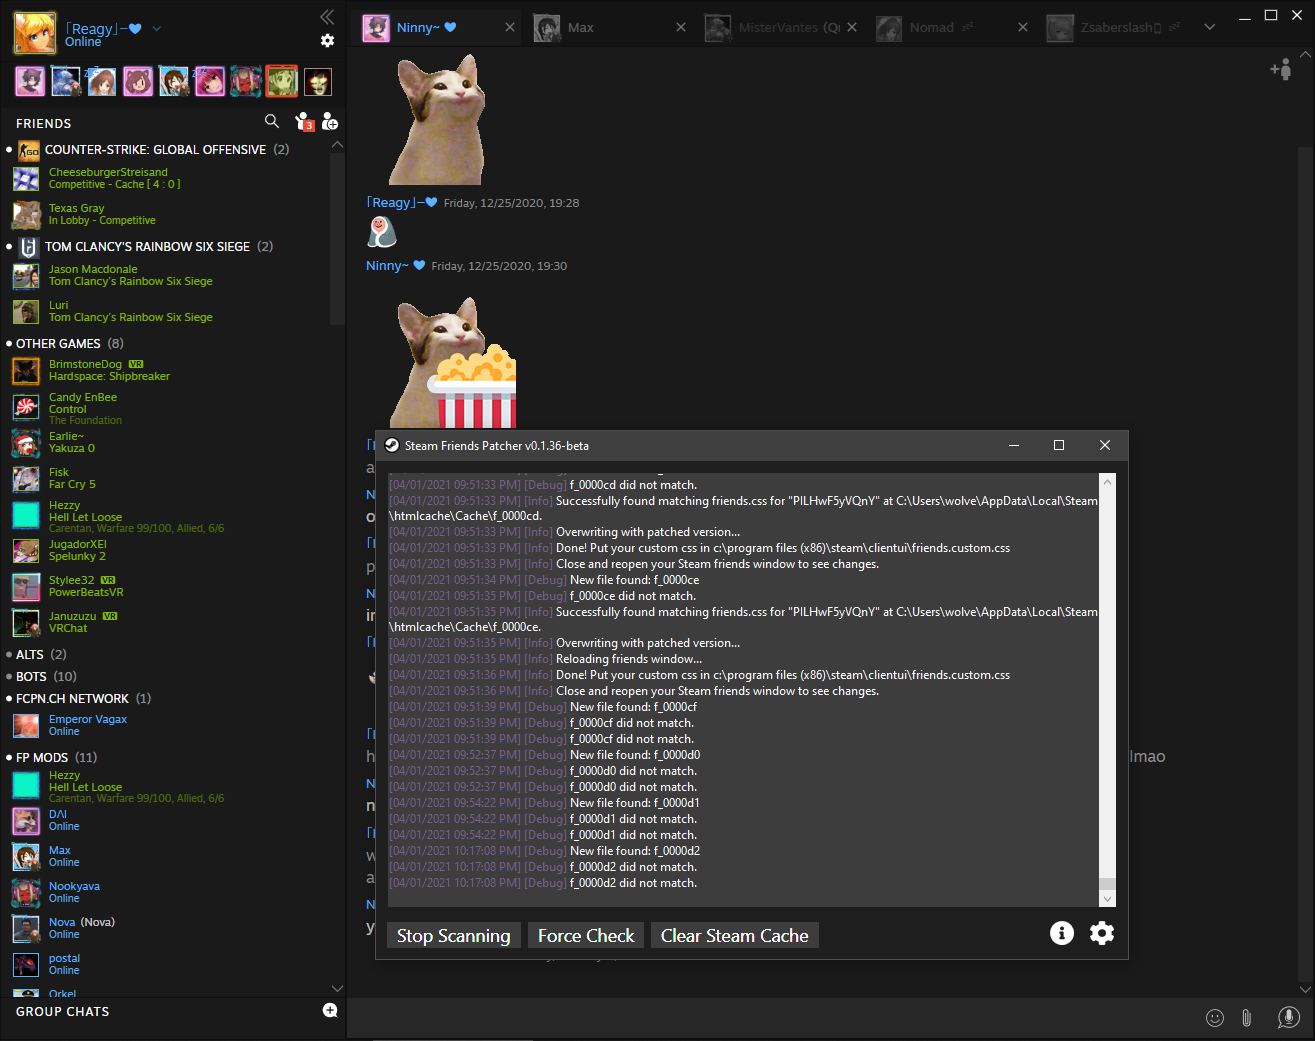1315x1041 pixels.
Task: Click Counter-Strike game icon in friends list
Action: (x=29, y=150)
